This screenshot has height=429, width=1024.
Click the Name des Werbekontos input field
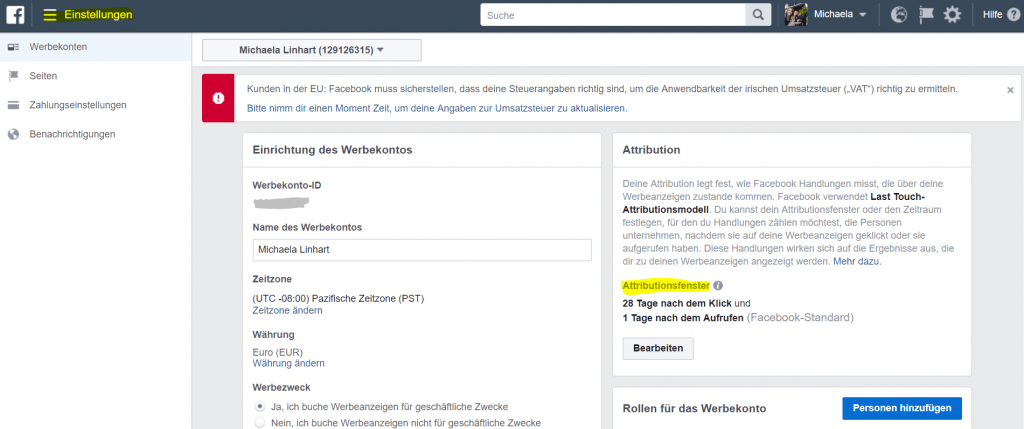pos(422,249)
